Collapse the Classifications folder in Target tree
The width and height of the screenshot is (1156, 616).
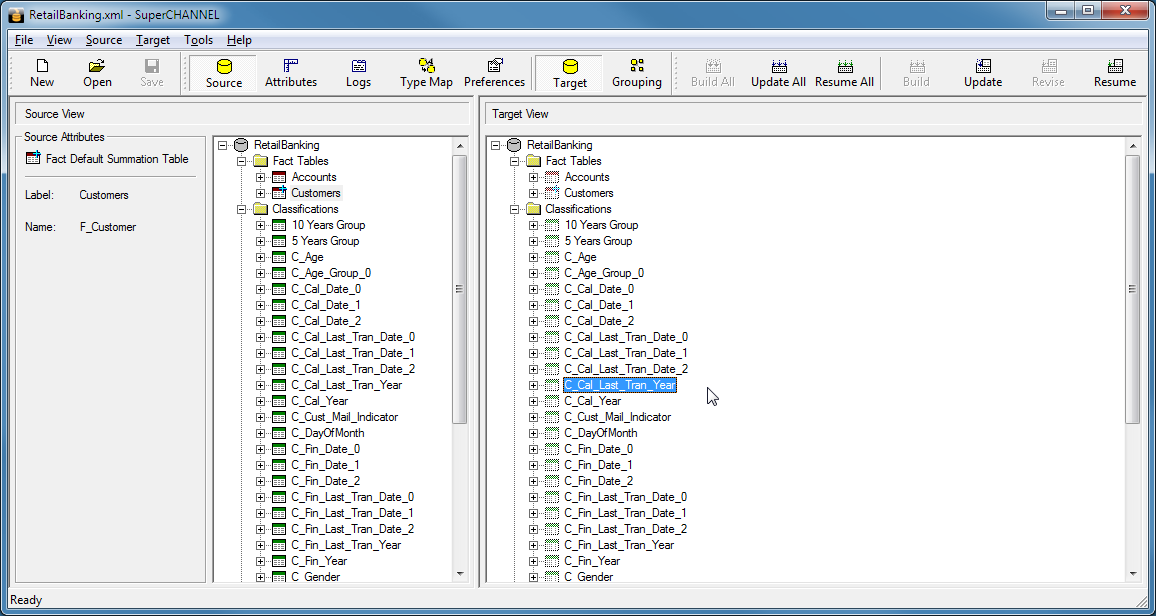(x=515, y=209)
